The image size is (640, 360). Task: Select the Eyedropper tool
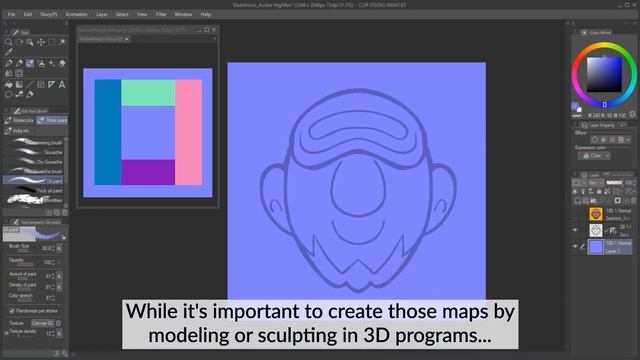click(x=9, y=52)
